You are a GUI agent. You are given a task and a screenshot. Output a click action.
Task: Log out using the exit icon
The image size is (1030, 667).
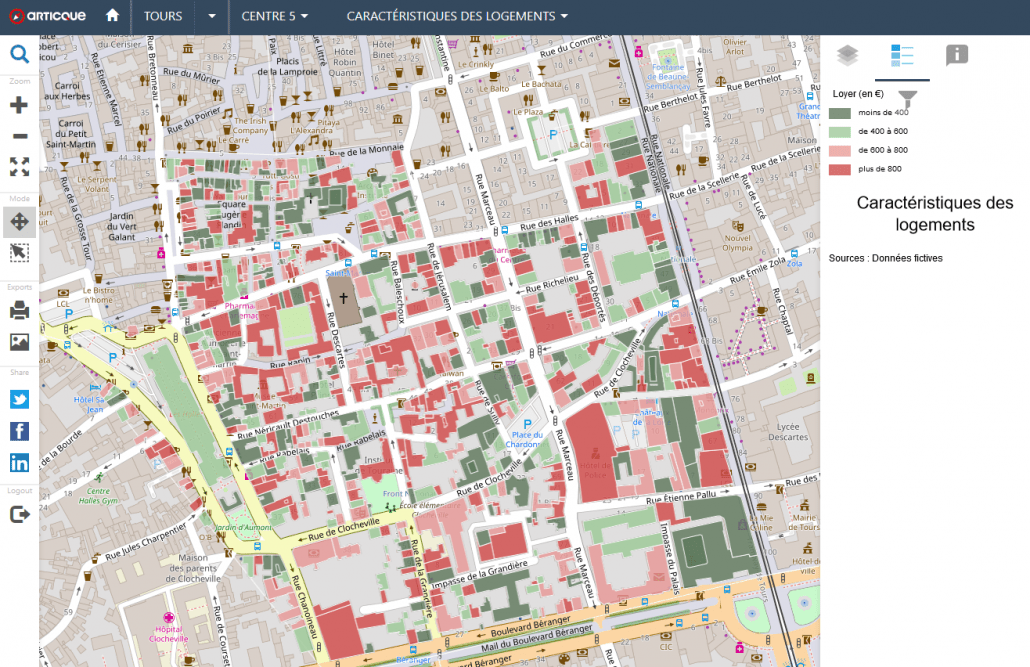click(19, 515)
